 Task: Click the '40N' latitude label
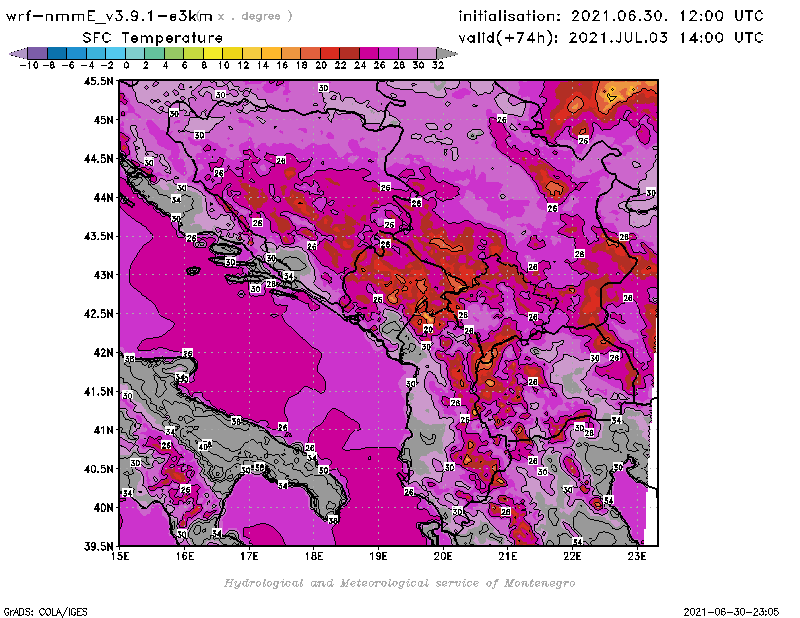point(104,508)
